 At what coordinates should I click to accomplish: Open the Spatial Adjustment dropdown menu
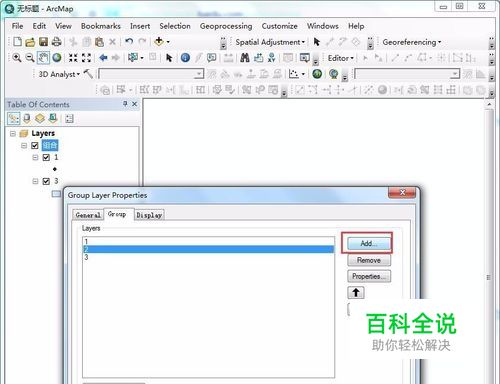point(270,42)
